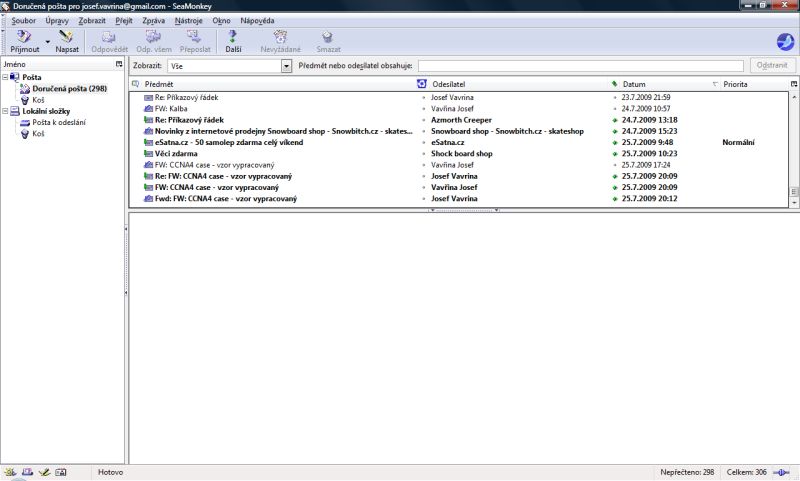Toggle read dot for 'FW: Kalba' row
The height and width of the screenshot is (481, 800).
click(x=423, y=109)
